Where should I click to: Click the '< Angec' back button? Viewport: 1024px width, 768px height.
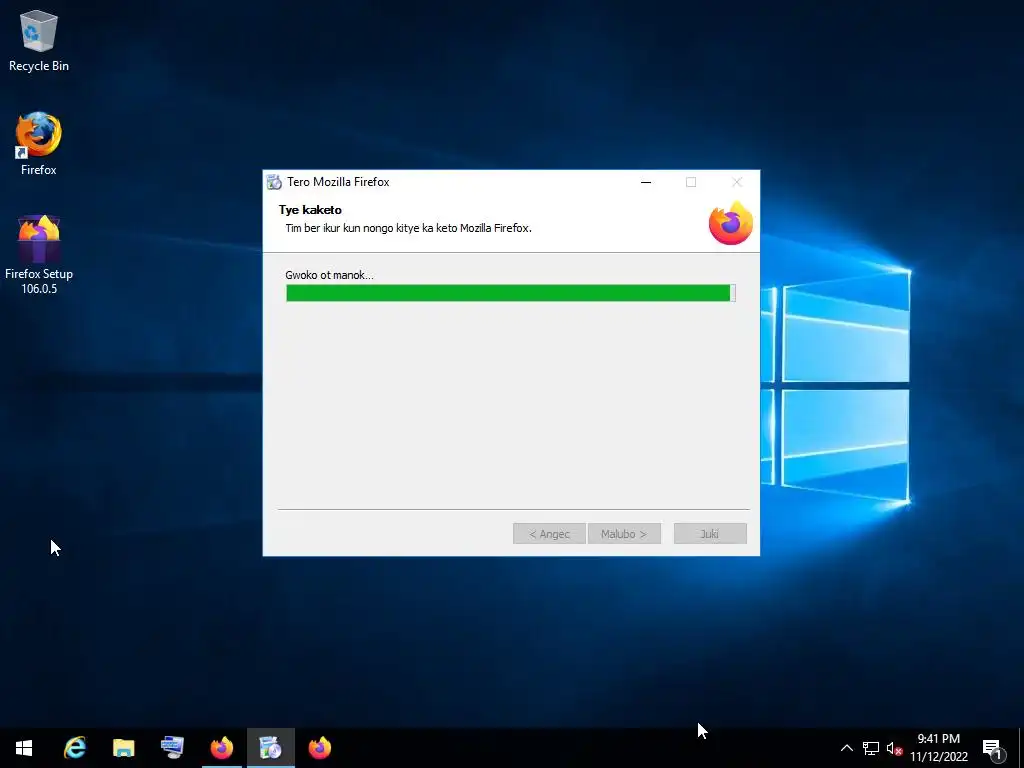tap(549, 534)
